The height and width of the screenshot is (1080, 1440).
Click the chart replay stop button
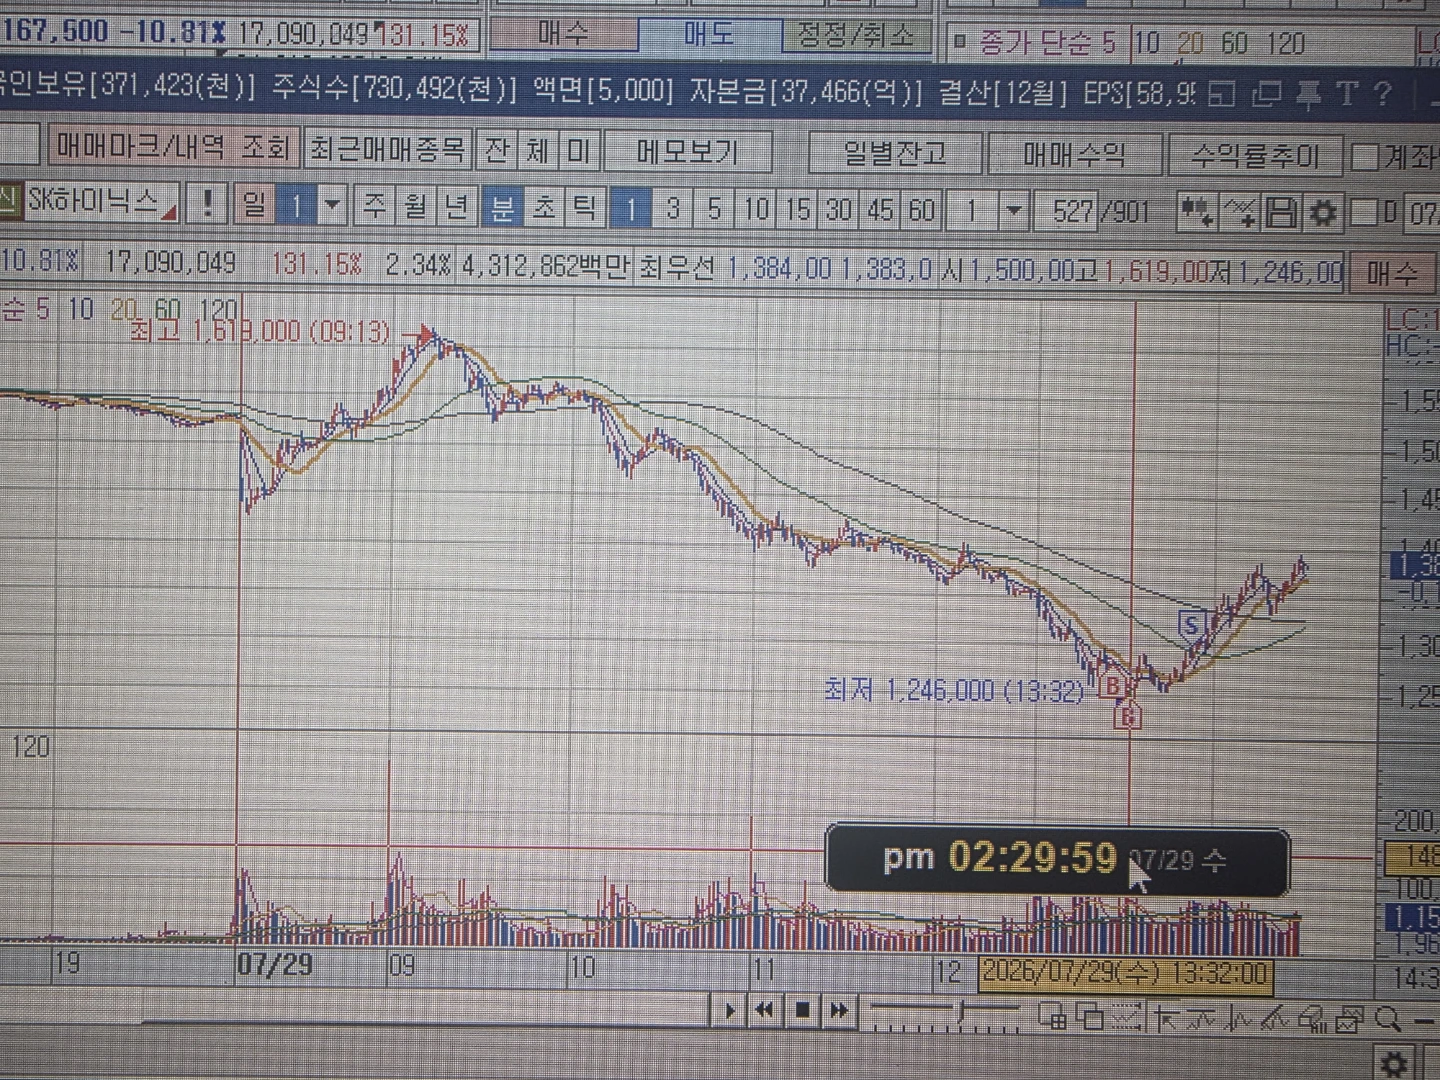point(802,1011)
